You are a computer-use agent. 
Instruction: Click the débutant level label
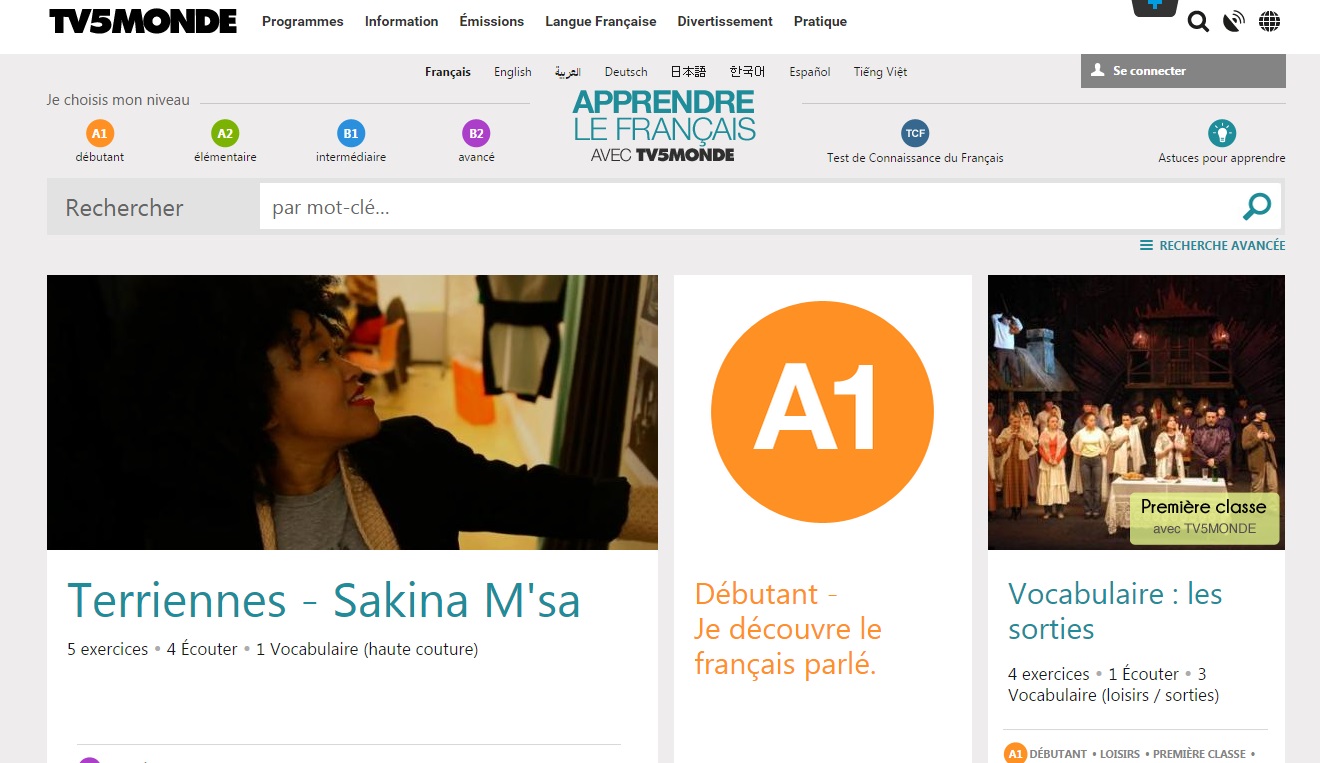click(x=100, y=157)
